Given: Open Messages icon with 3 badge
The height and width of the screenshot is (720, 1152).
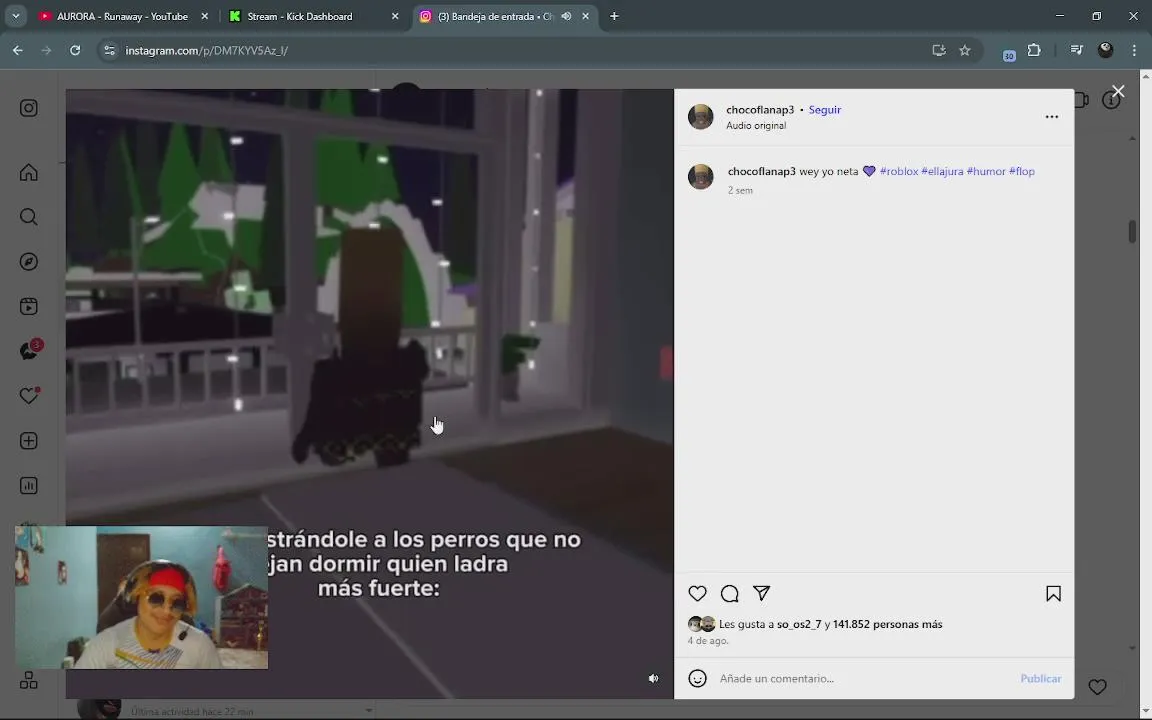Looking at the screenshot, I should [30, 350].
